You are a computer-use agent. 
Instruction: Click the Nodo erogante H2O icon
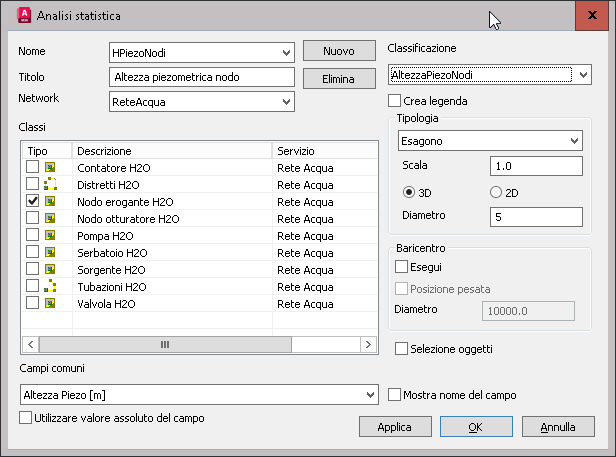click(x=49, y=202)
